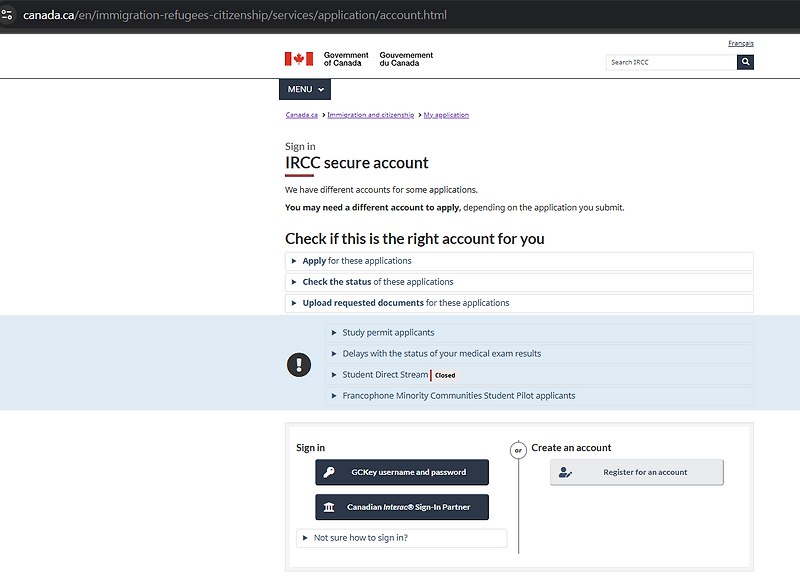Expand Francophone Minority Communities Student Pilot notice
800x586 pixels.
[539, 396]
